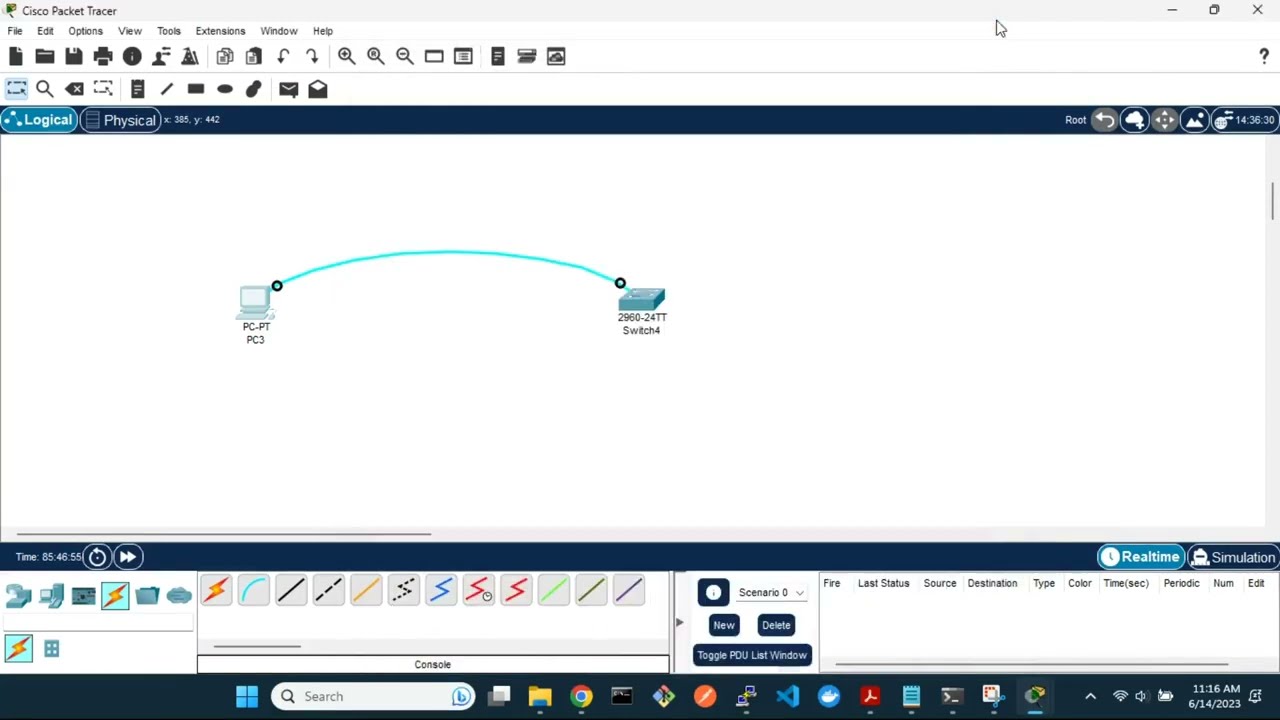Create a new network file
This screenshot has width=1280, height=720.
(x=16, y=56)
